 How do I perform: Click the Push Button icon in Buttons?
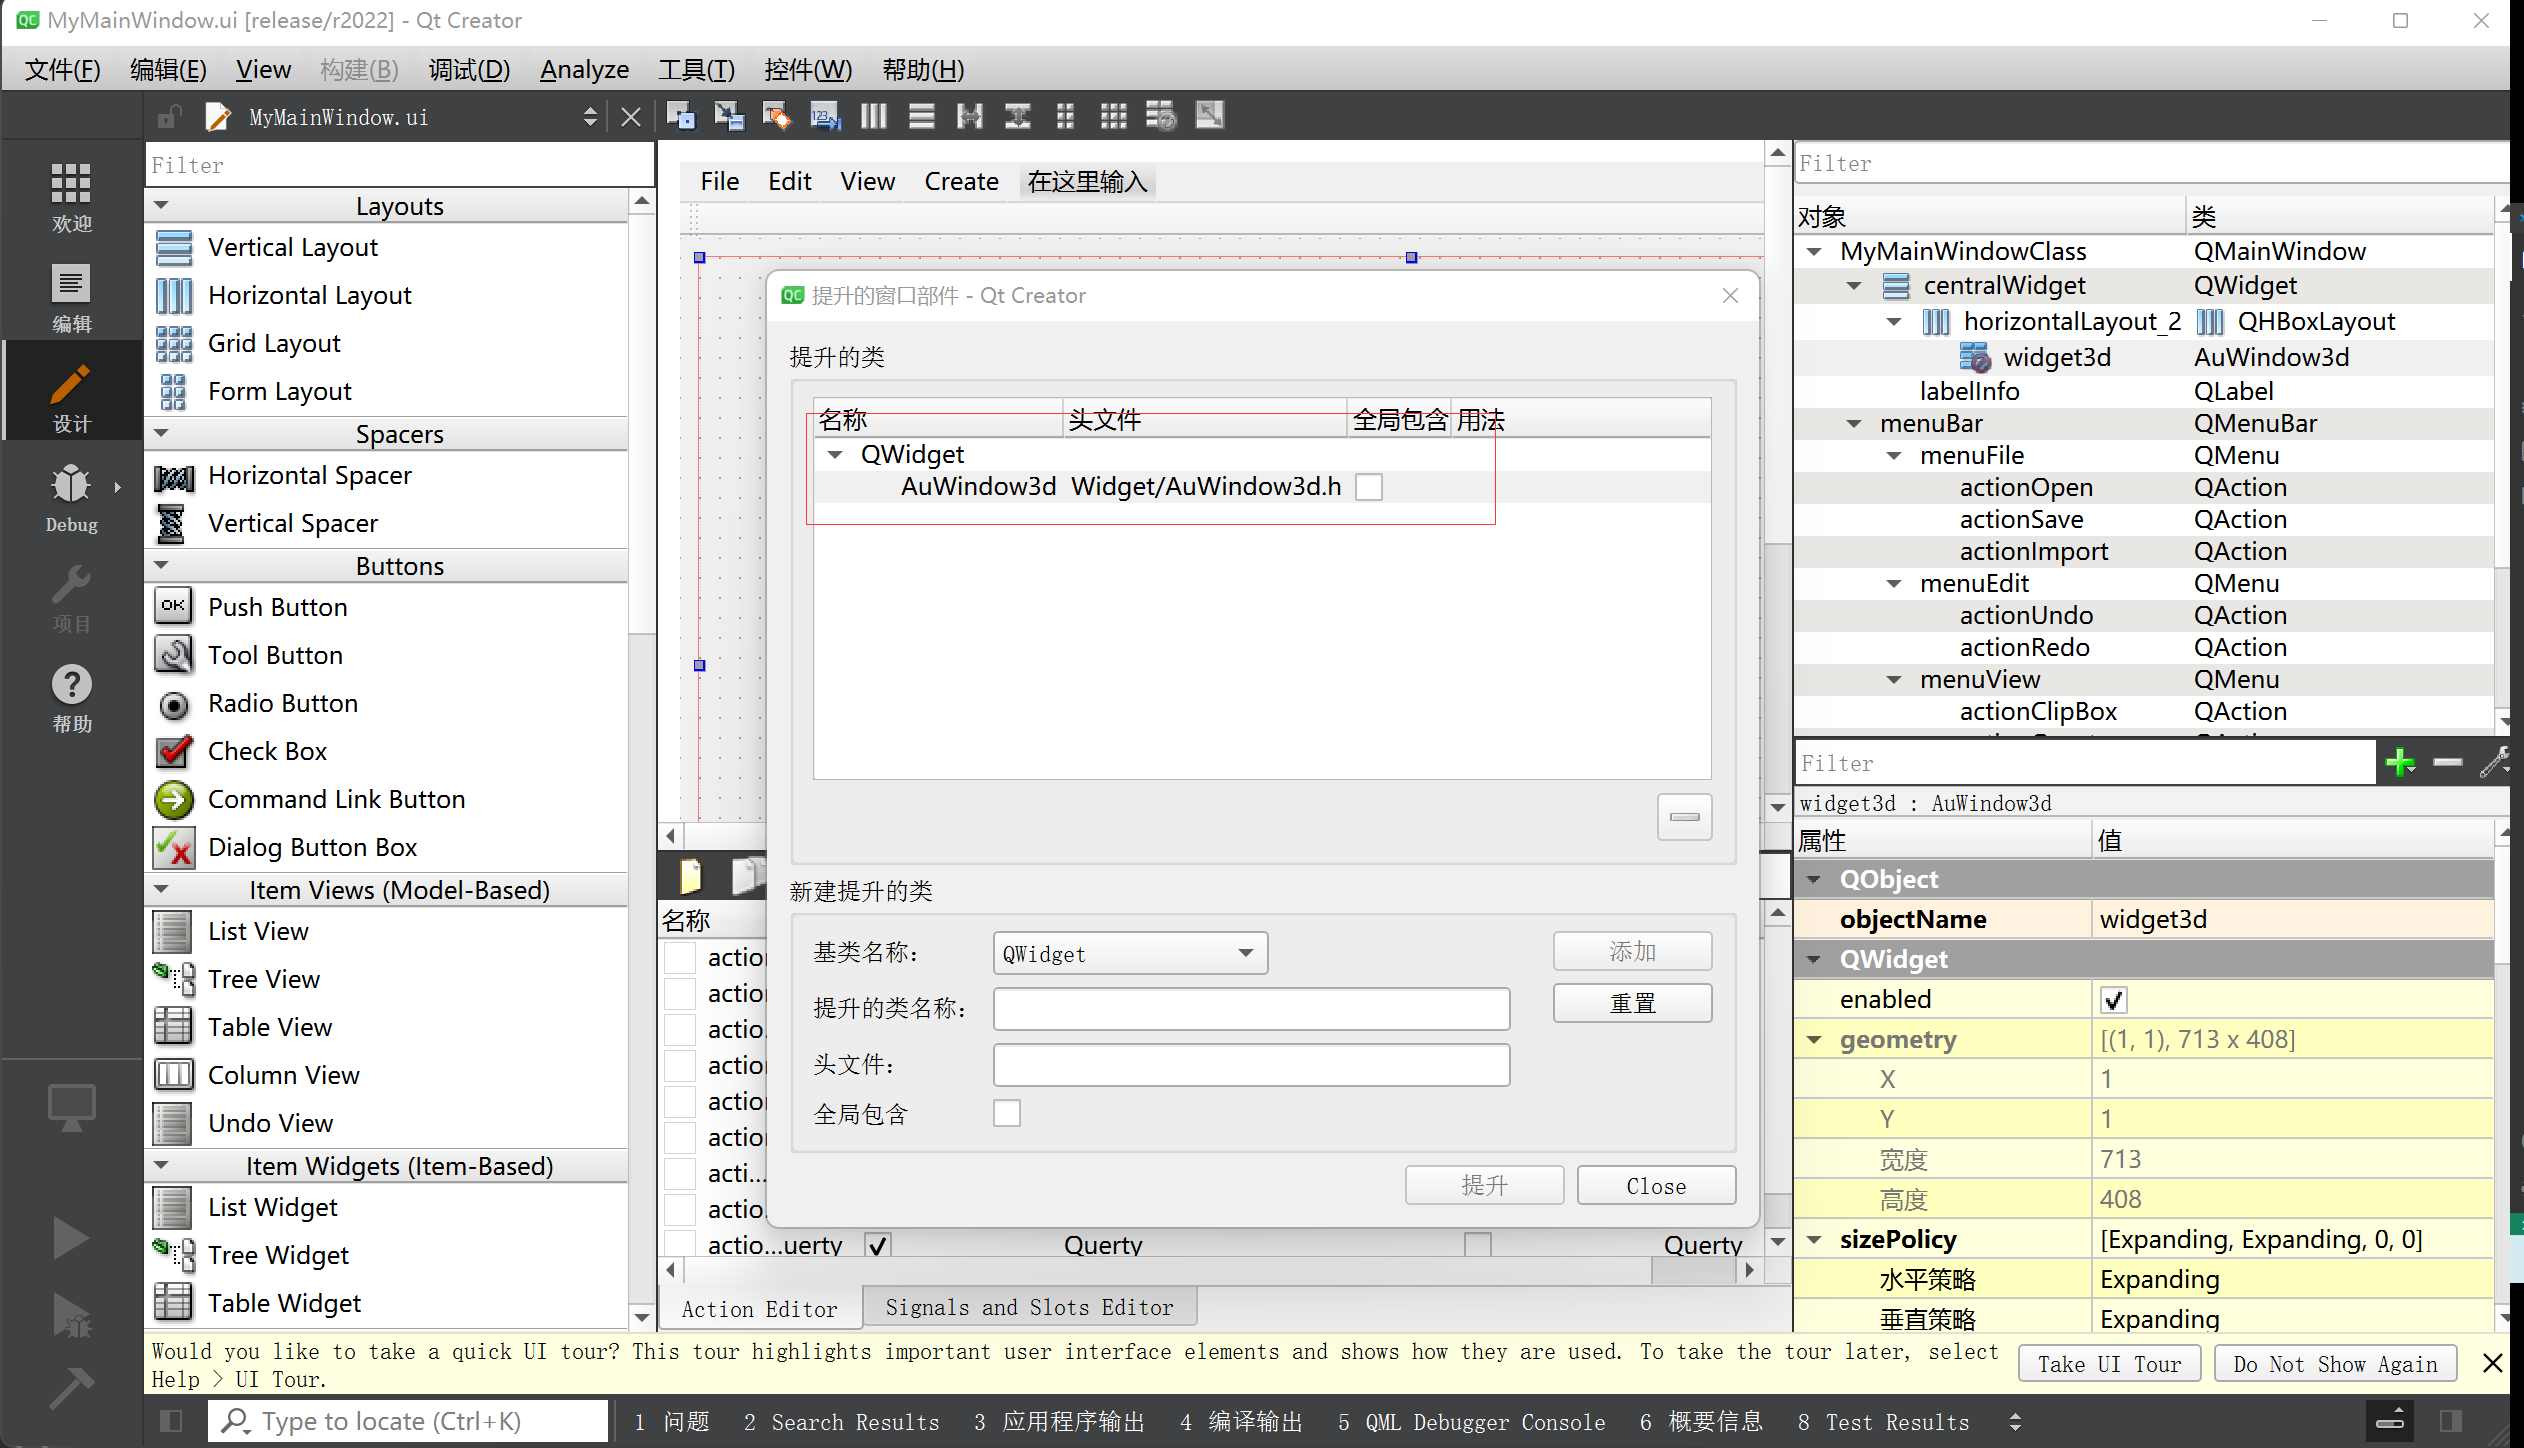[173, 607]
